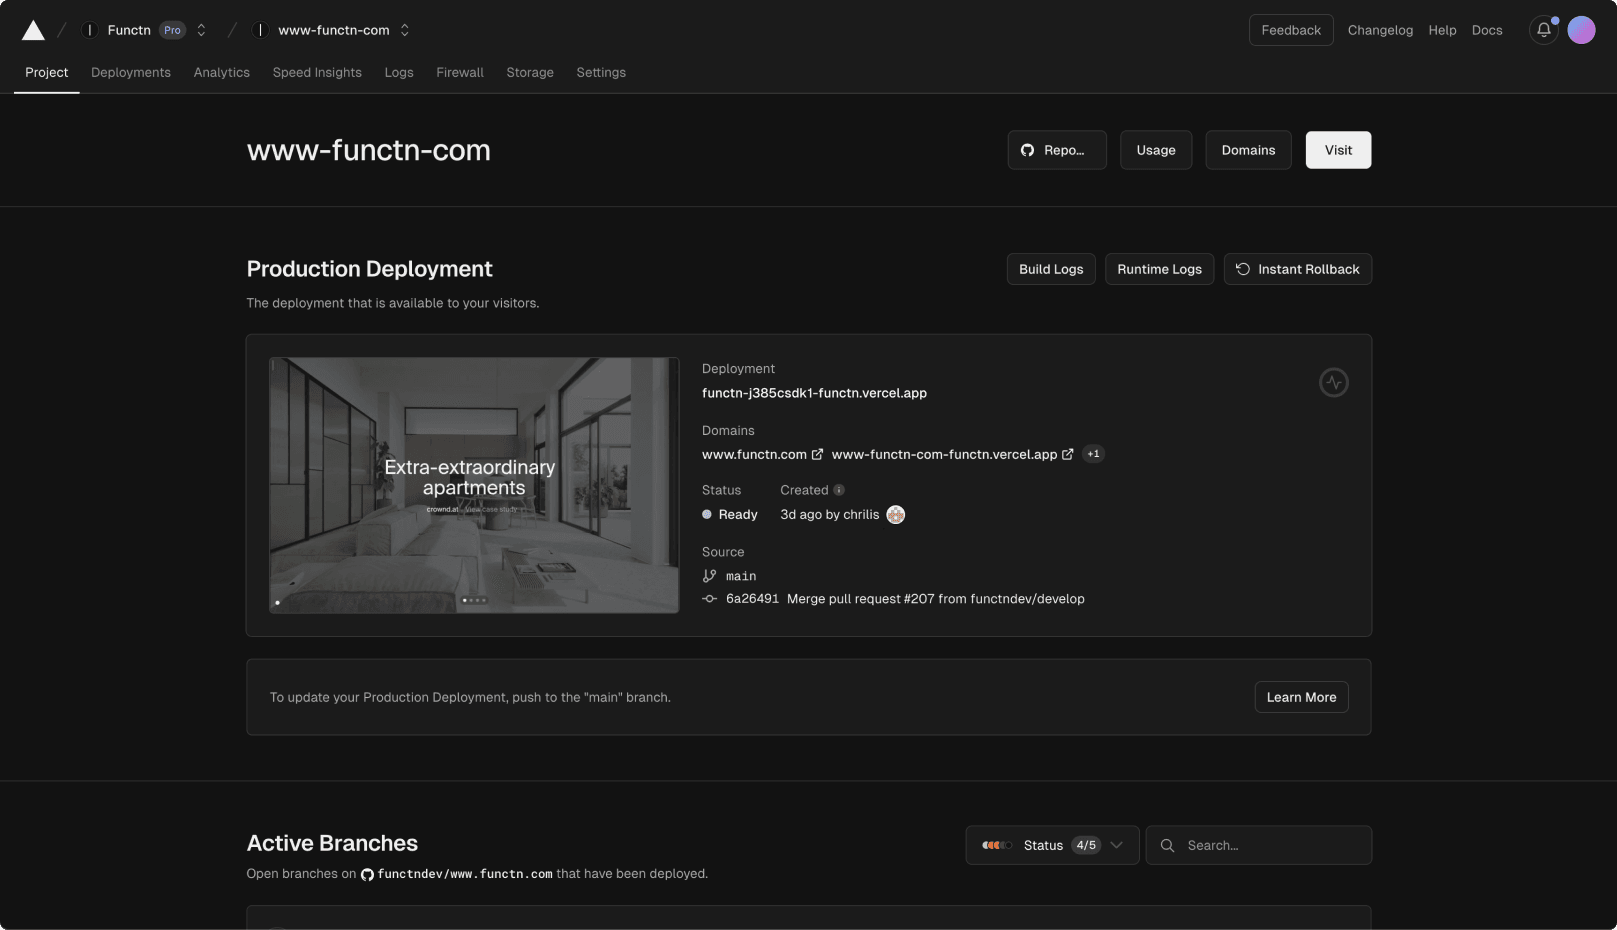Click the Vercel triangle logo
The image size is (1617, 930).
[x=33, y=31]
